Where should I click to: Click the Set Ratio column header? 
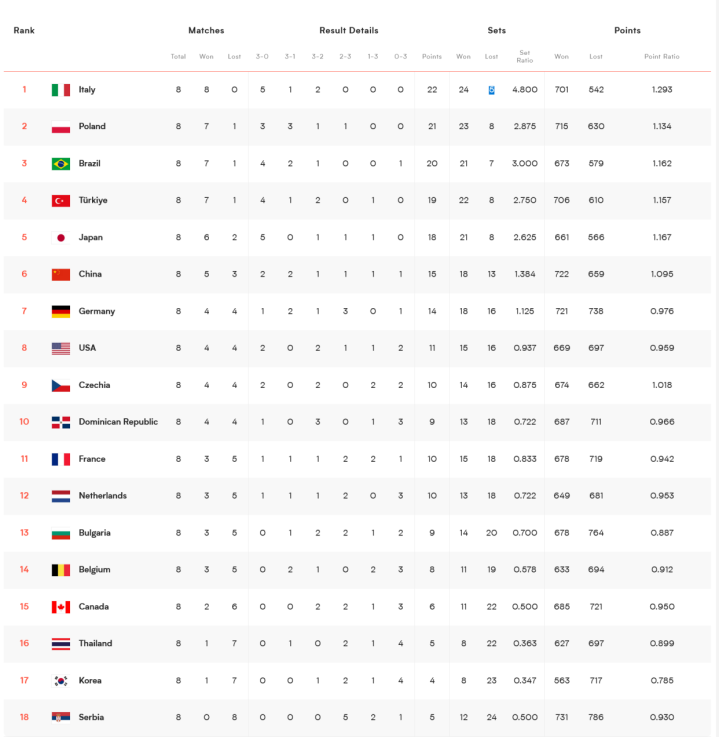524,56
